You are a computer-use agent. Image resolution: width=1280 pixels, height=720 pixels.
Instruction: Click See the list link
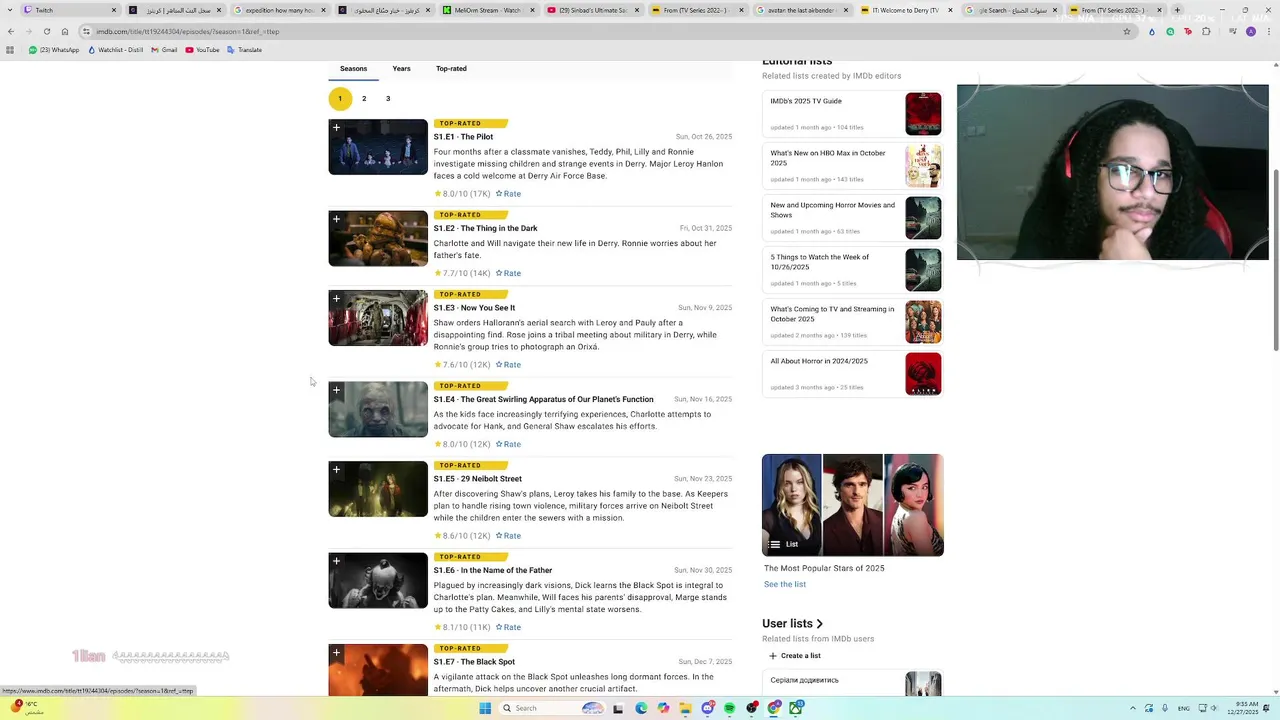click(785, 584)
